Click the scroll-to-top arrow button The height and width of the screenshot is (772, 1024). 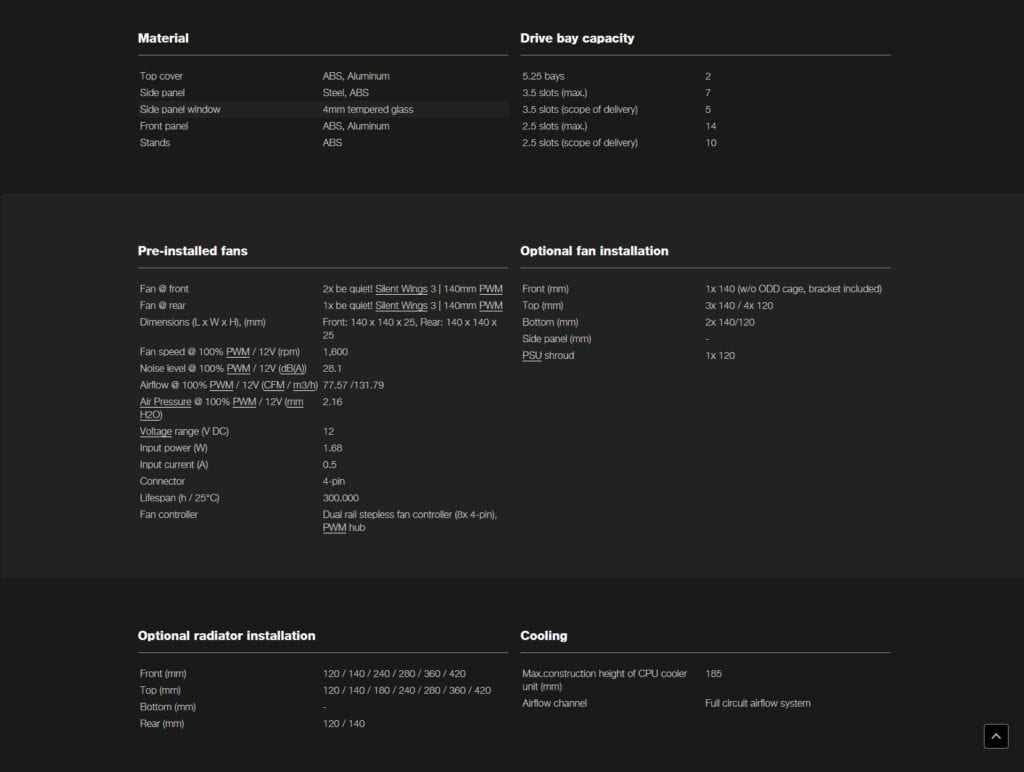(996, 736)
